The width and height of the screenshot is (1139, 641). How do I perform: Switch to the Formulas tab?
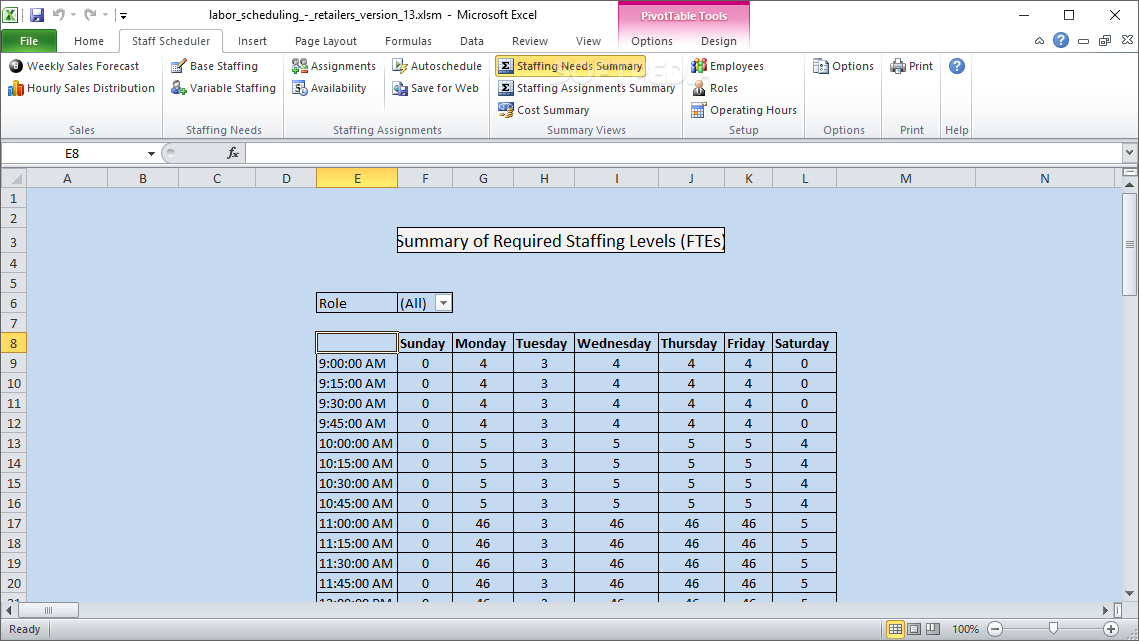tap(408, 41)
